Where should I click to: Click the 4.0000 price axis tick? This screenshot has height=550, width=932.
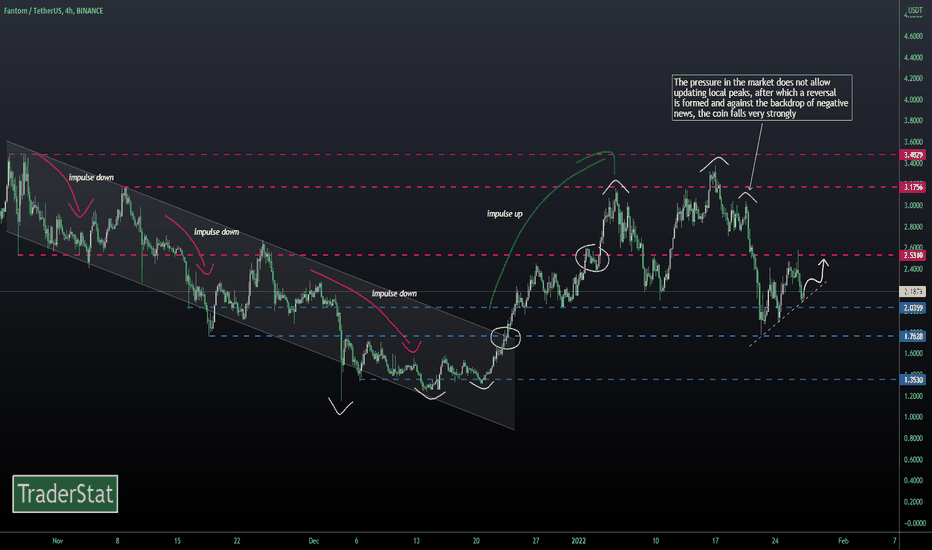pyautogui.click(x=914, y=100)
